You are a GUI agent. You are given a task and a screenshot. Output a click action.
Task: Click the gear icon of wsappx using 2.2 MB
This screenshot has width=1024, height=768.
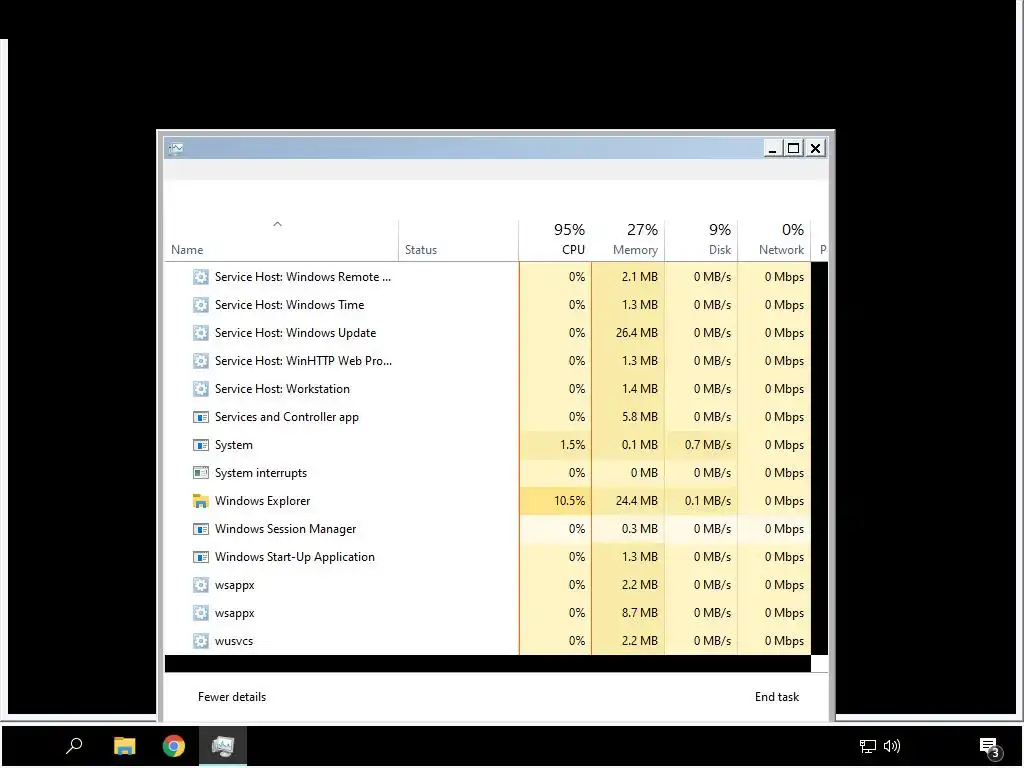(200, 585)
